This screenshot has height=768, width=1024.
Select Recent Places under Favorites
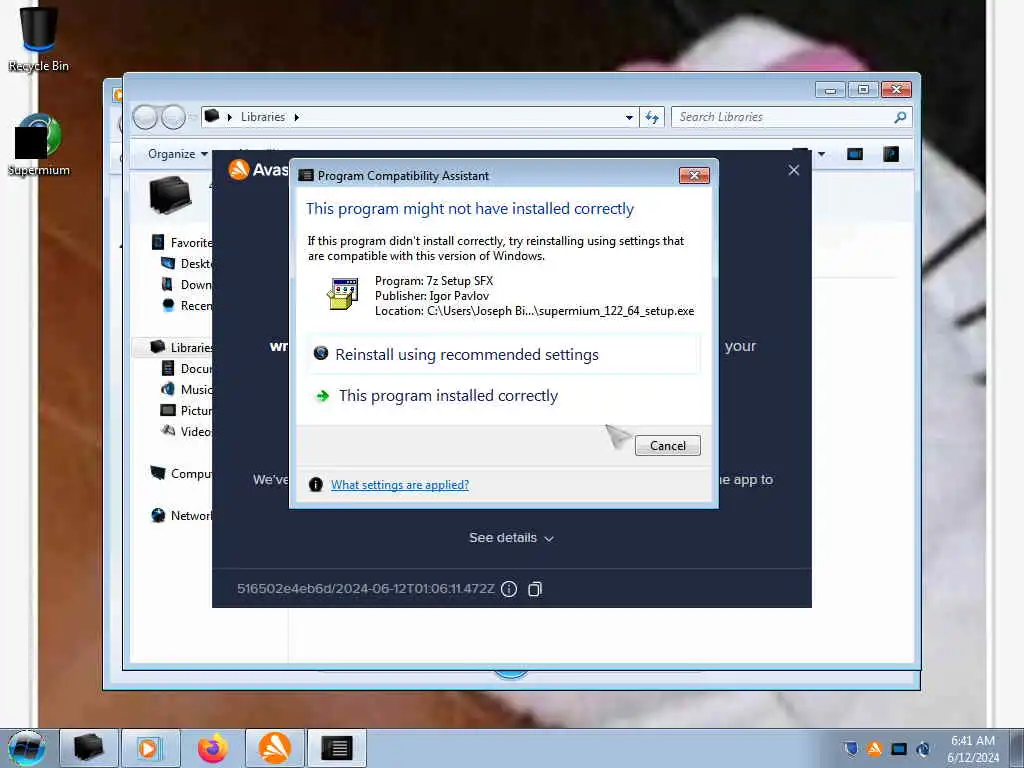(187, 305)
